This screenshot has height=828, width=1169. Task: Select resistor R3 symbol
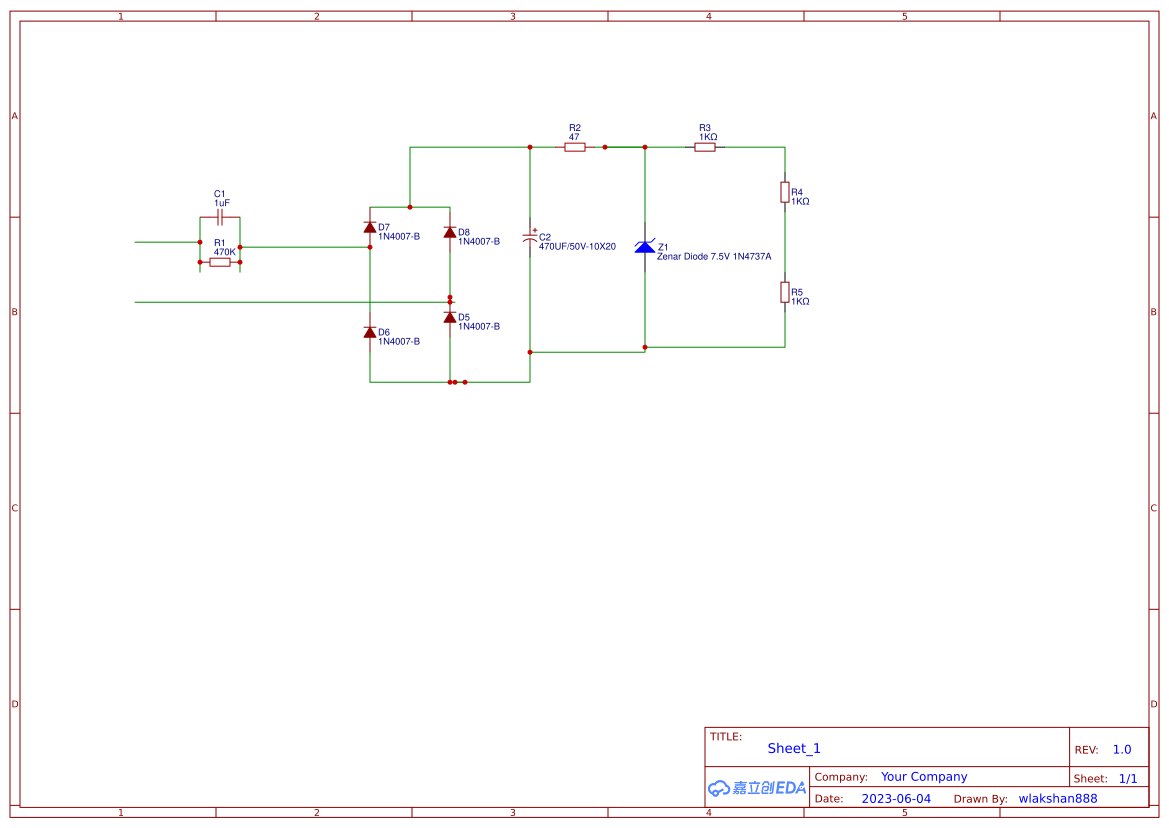pyautogui.click(x=706, y=146)
